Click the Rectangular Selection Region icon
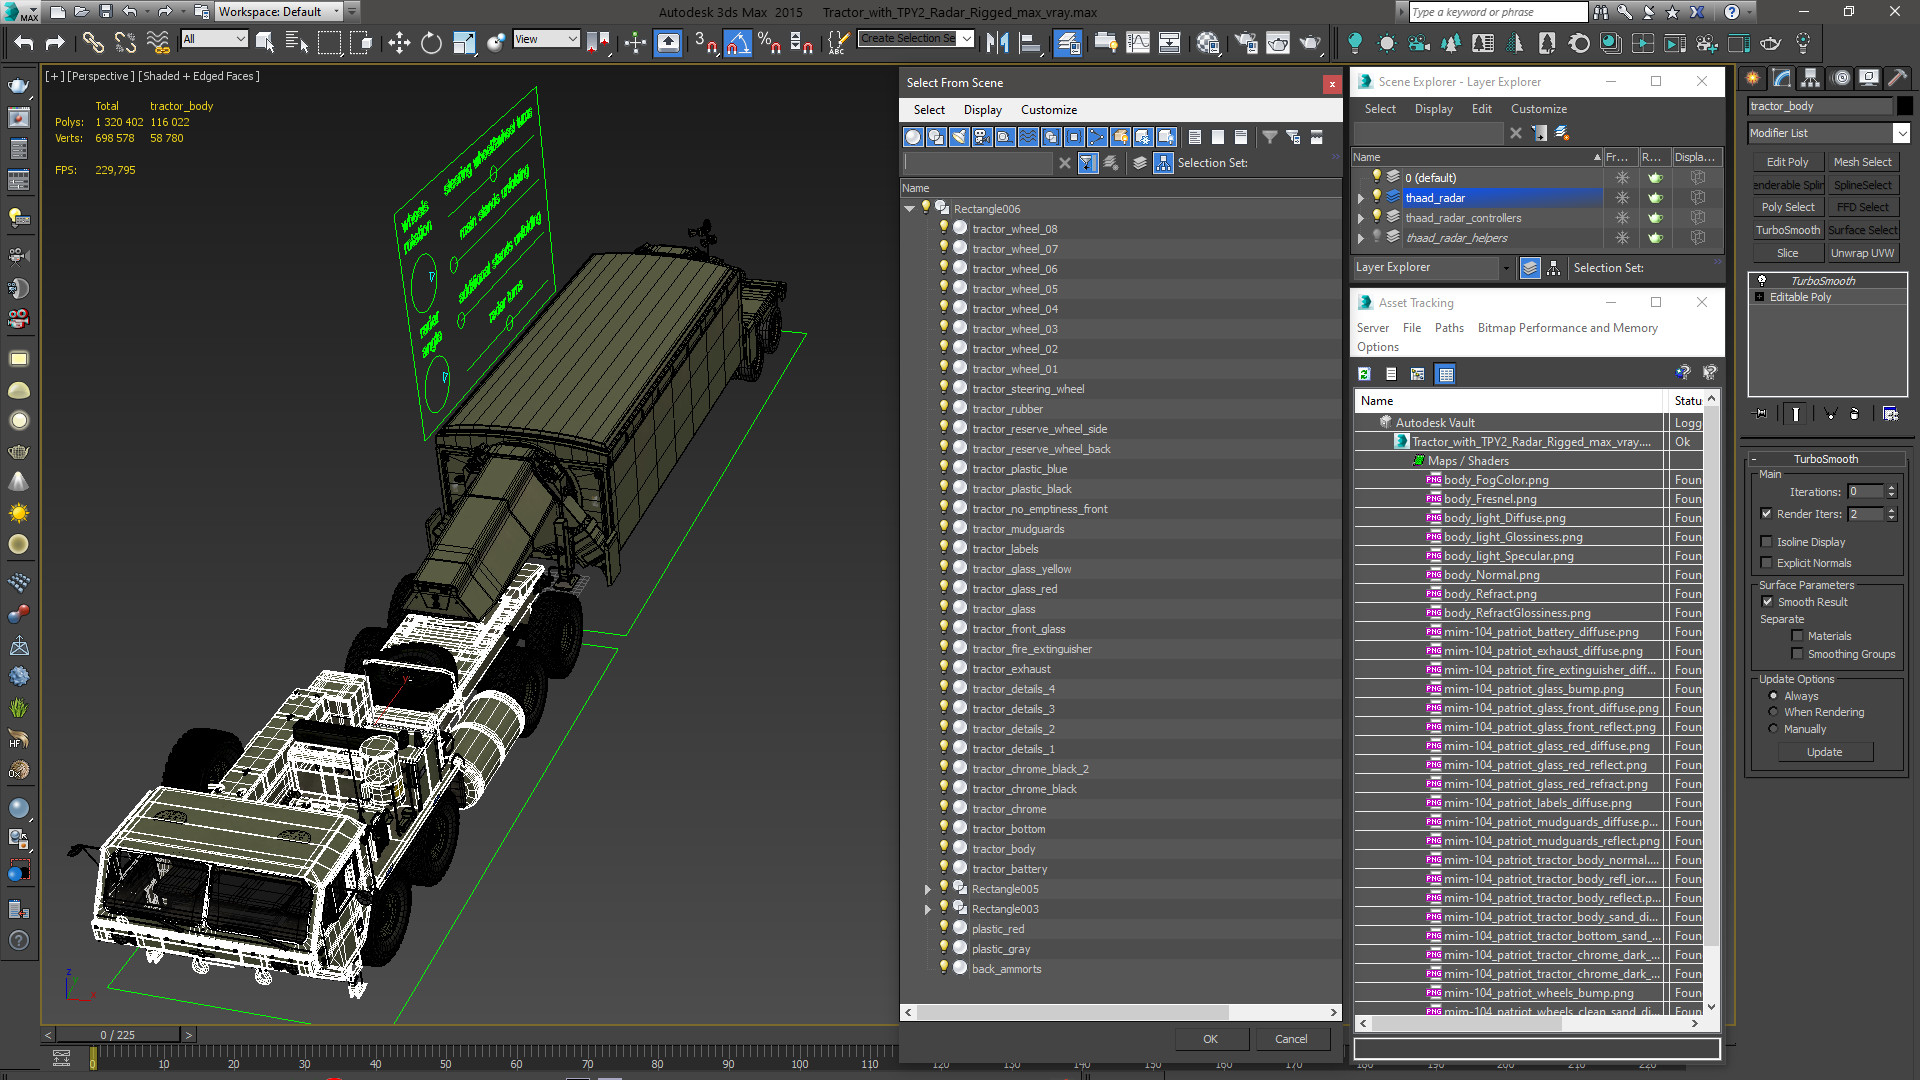 click(x=329, y=43)
